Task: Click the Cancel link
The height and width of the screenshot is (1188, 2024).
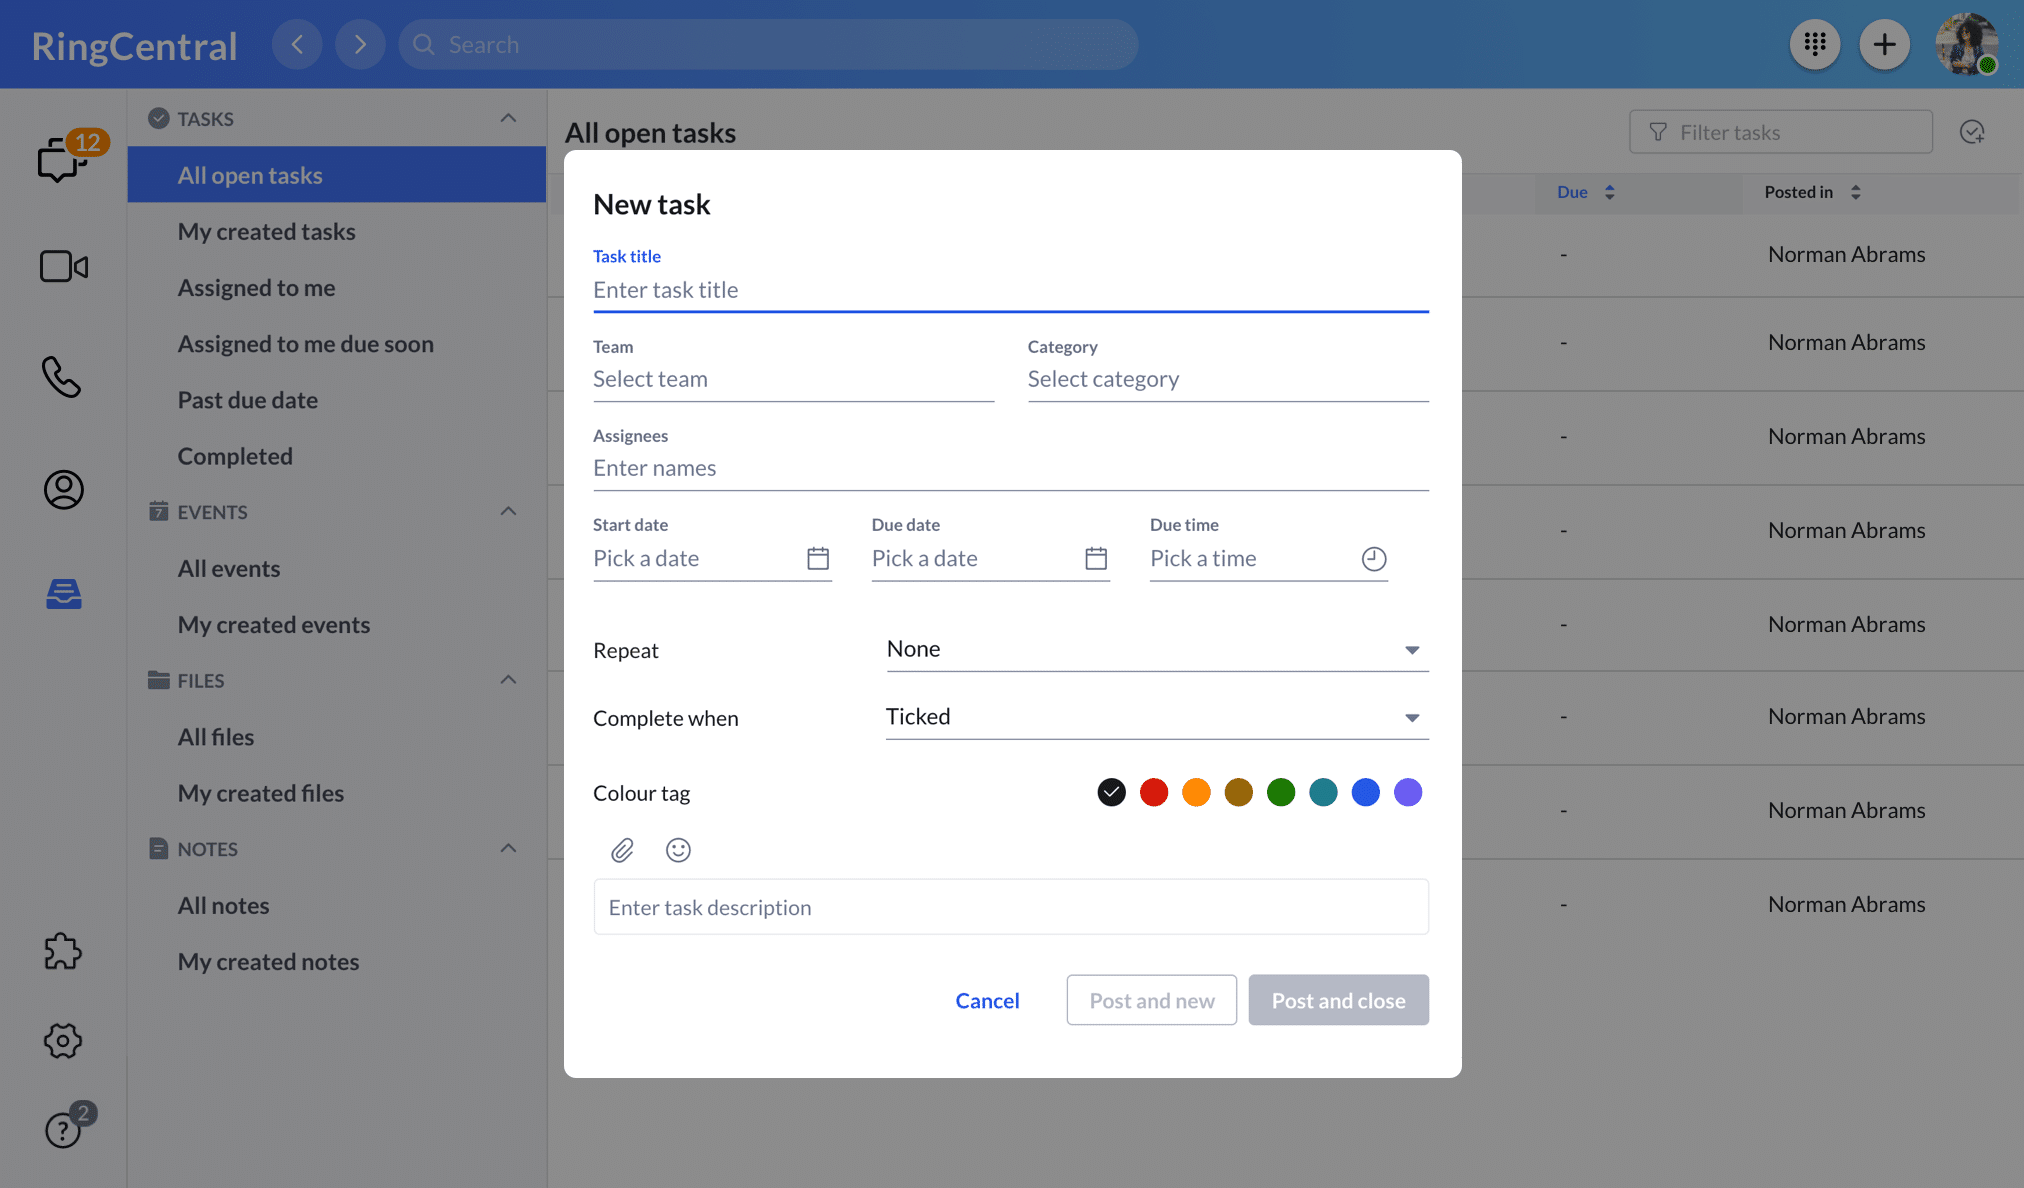Action: pos(987,1000)
